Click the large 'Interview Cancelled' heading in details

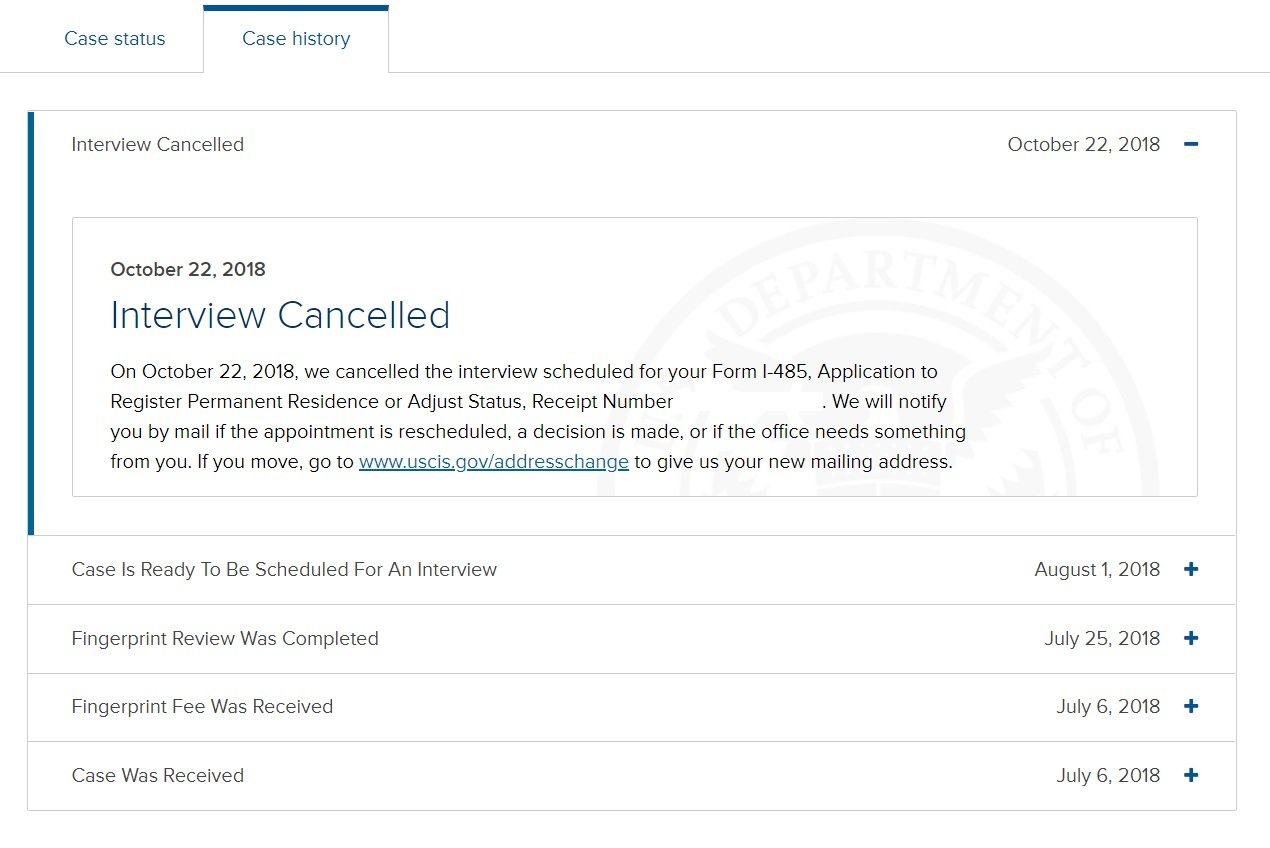pos(280,315)
